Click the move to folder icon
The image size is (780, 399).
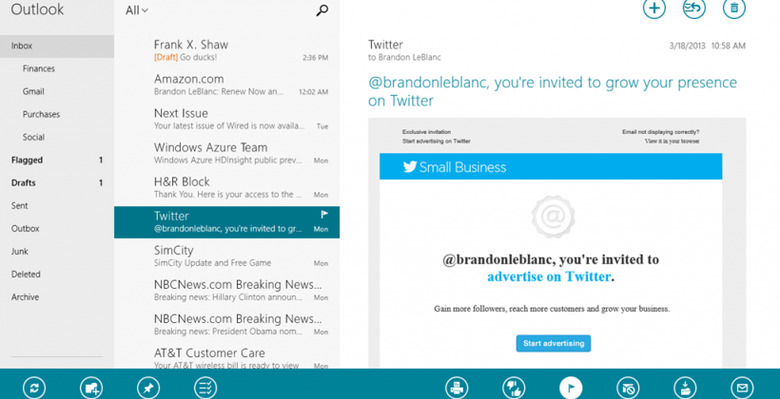coord(685,388)
